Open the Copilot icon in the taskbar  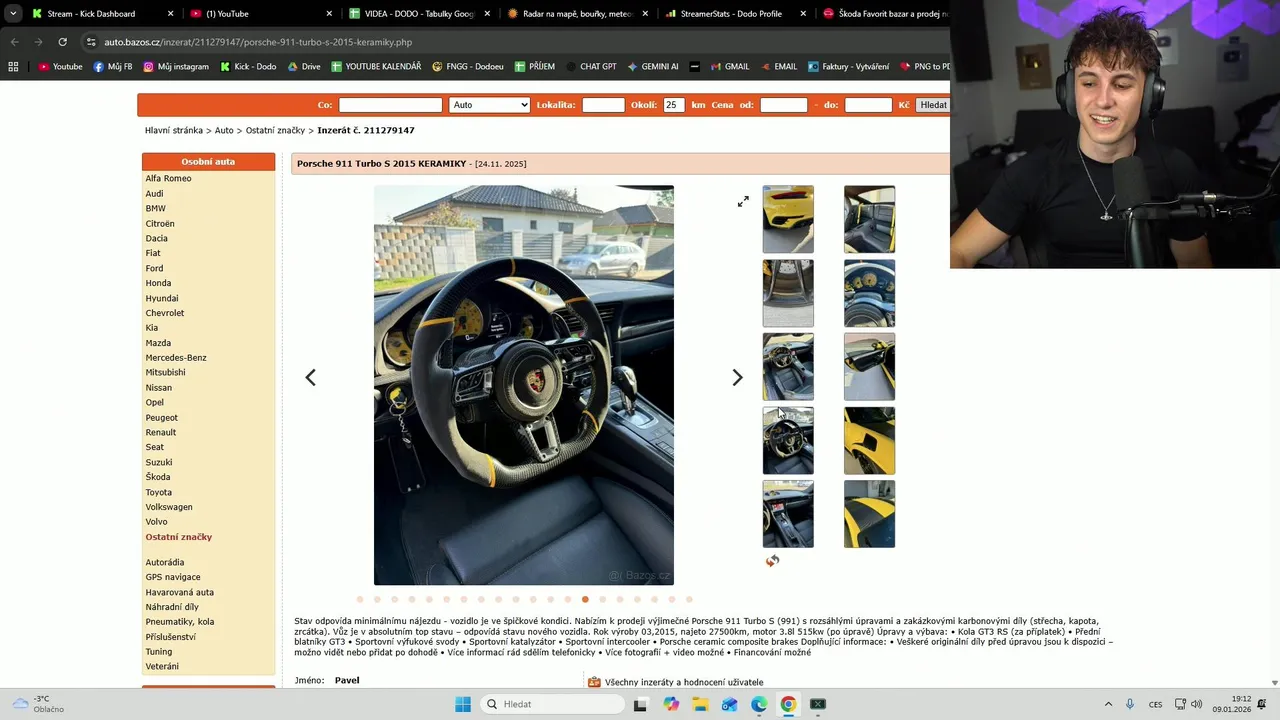(x=671, y=704)
